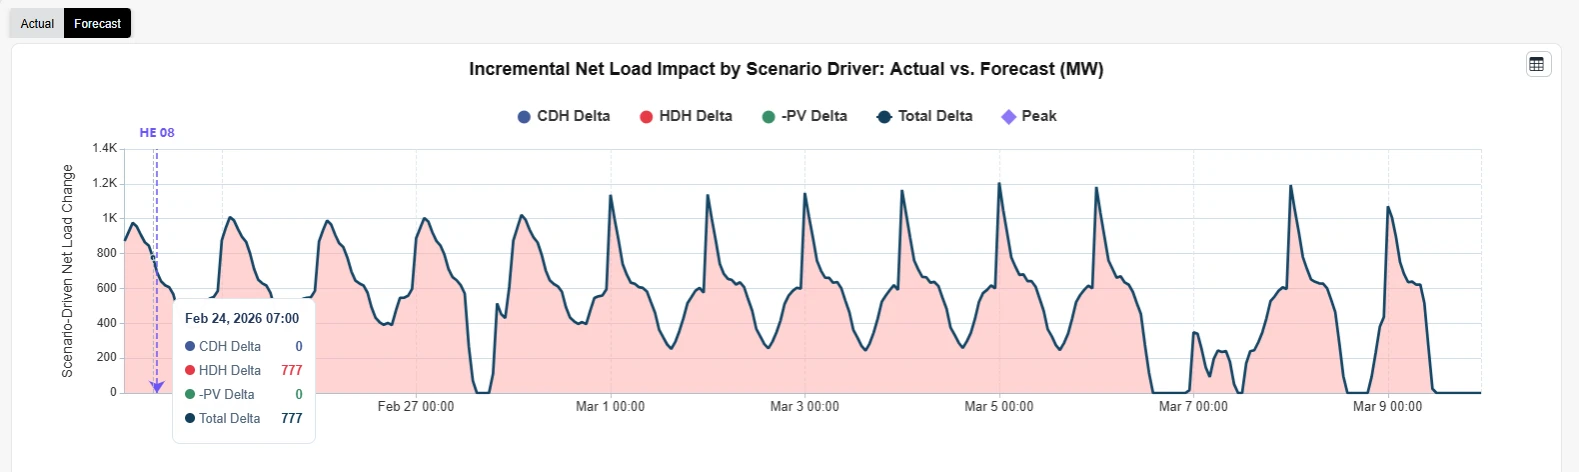Click the 1.2K y-axis label
The width and height of the screenshot is (1579, 472).
pos(105,183)
